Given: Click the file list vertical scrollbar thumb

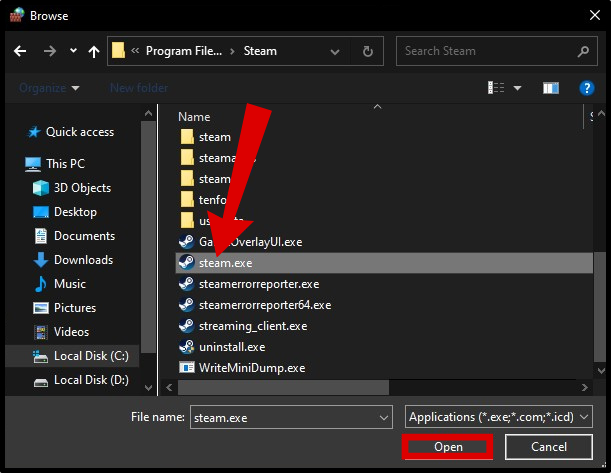Looking at the screenshot, I should pyautogui.click(x=600, y=307).
